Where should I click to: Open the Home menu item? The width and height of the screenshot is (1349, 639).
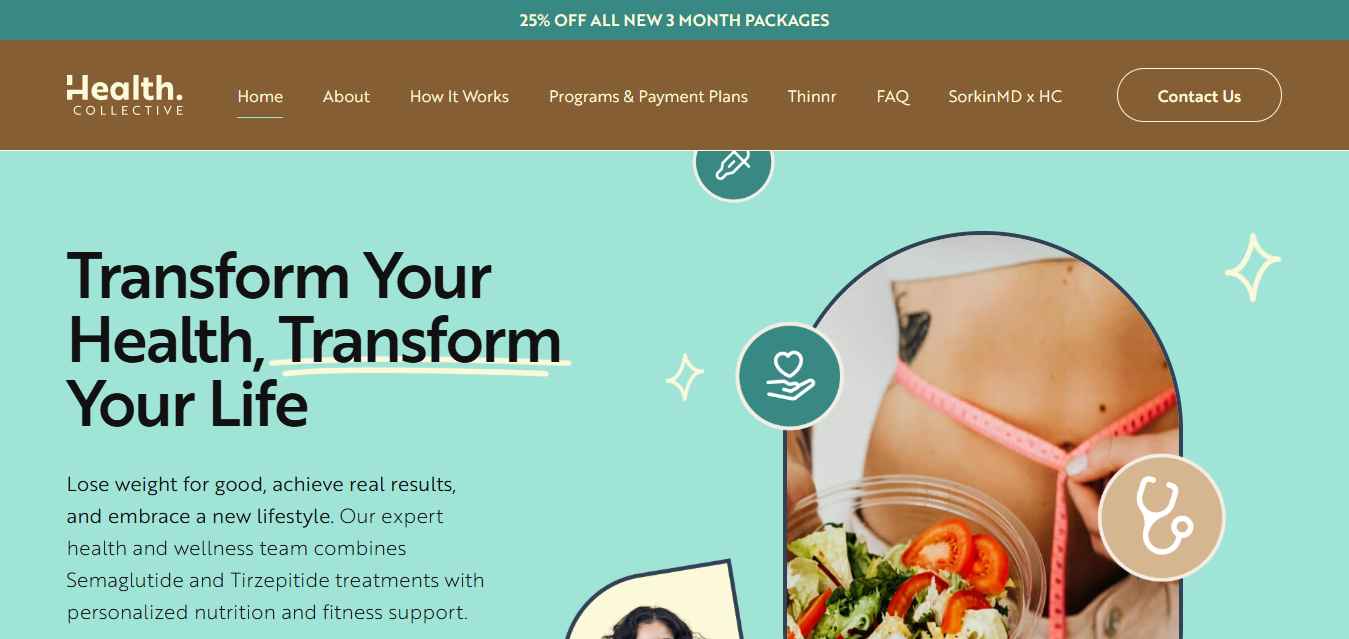[x=260, y=97]
